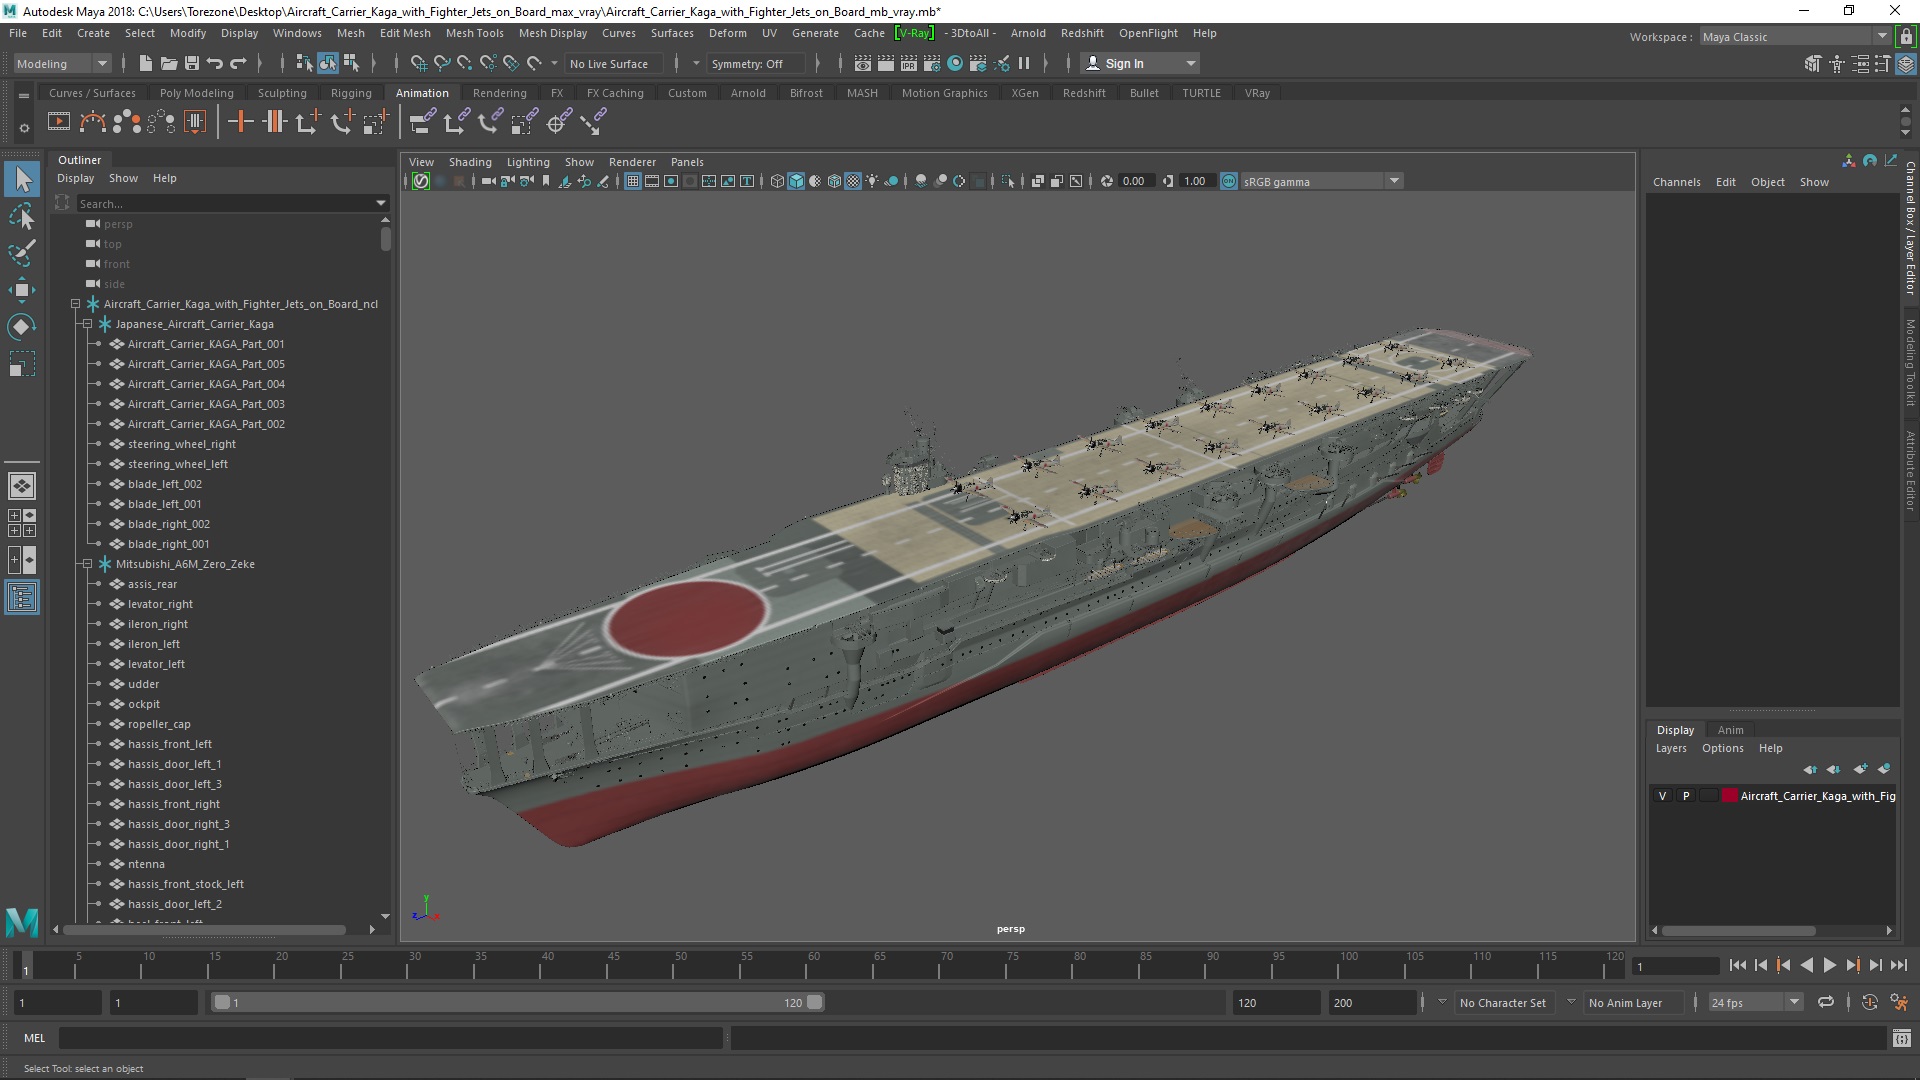Focus the MEL command input field
This screenshot has width=1920, height=1080.
(x=390, y=1038)
